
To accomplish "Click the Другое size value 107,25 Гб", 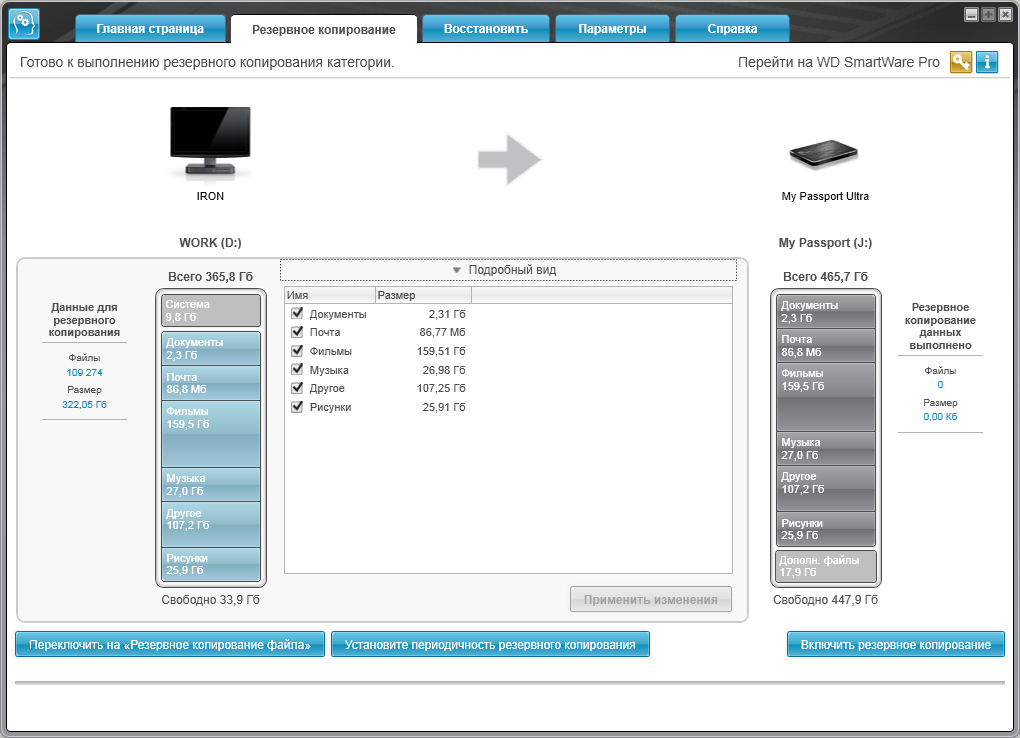I will (441, 388).
